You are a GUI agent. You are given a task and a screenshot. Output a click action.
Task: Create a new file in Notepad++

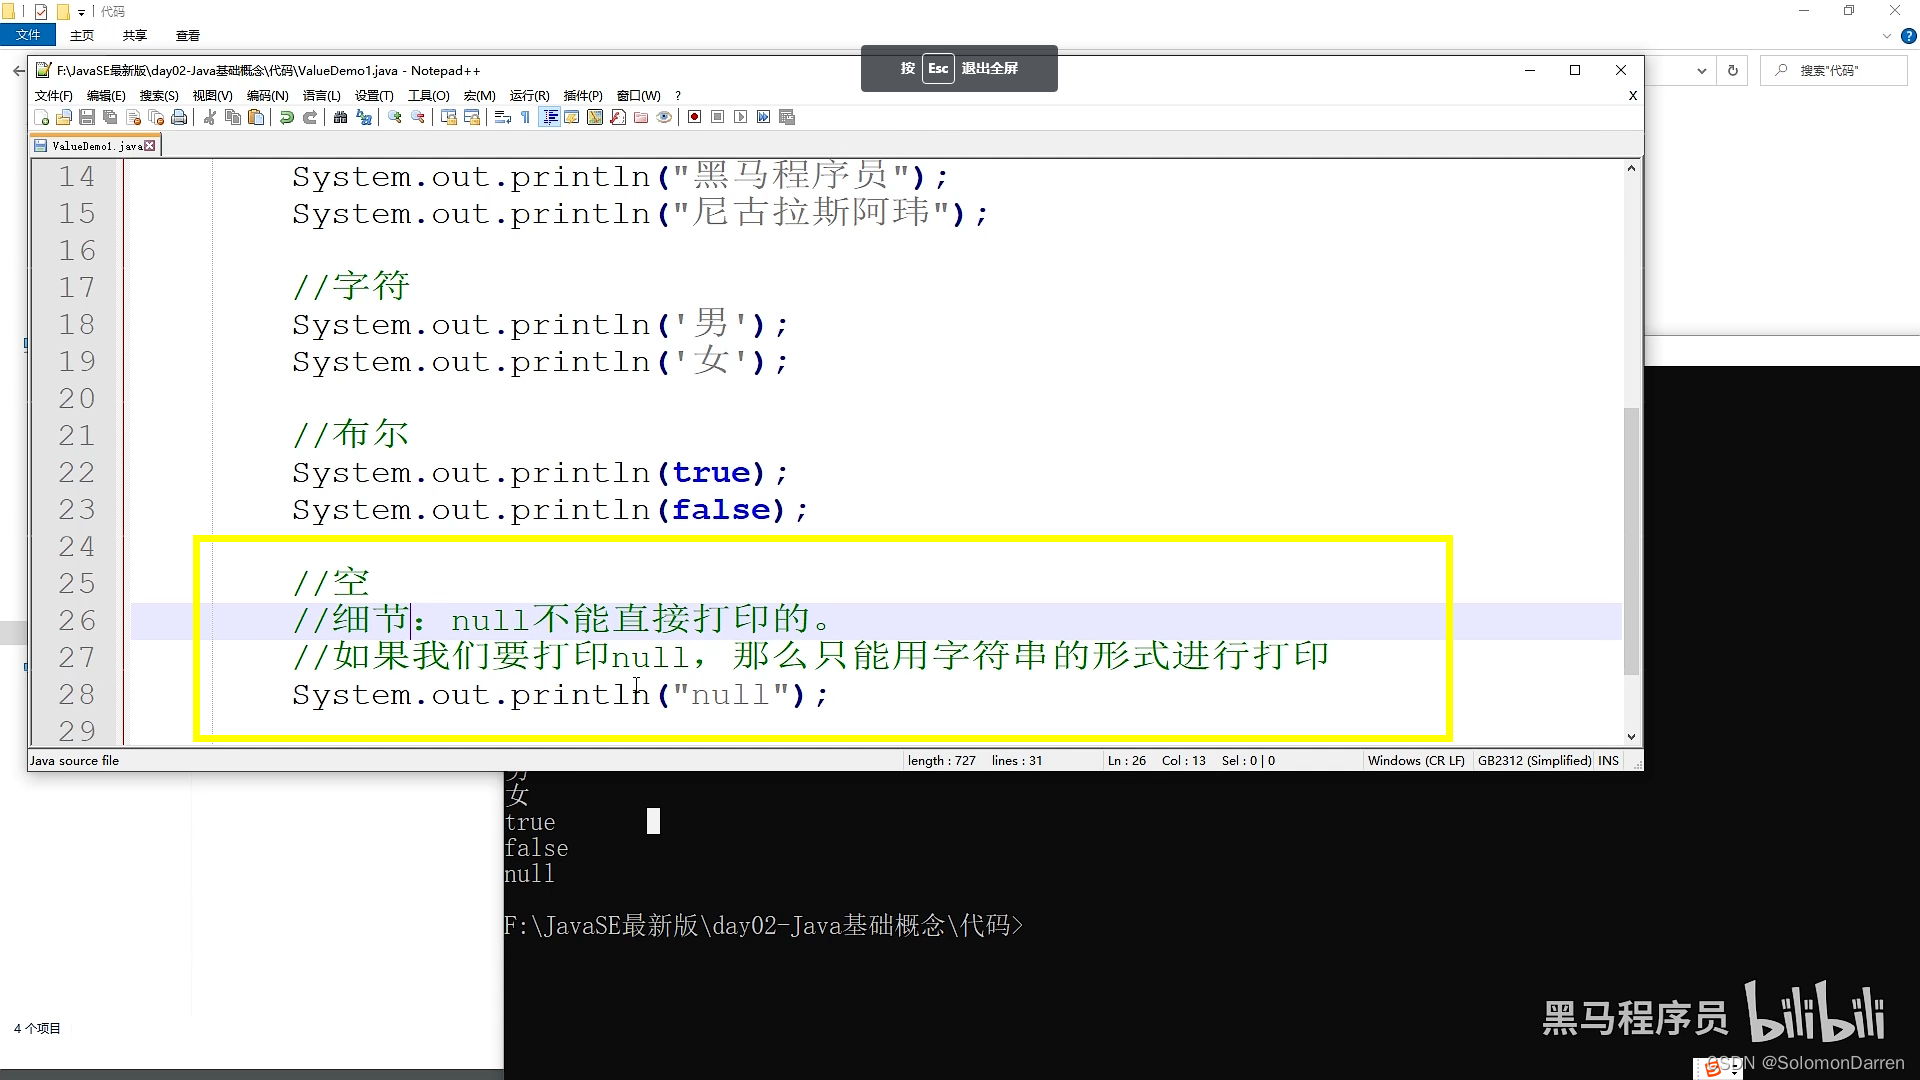(41, 117)
